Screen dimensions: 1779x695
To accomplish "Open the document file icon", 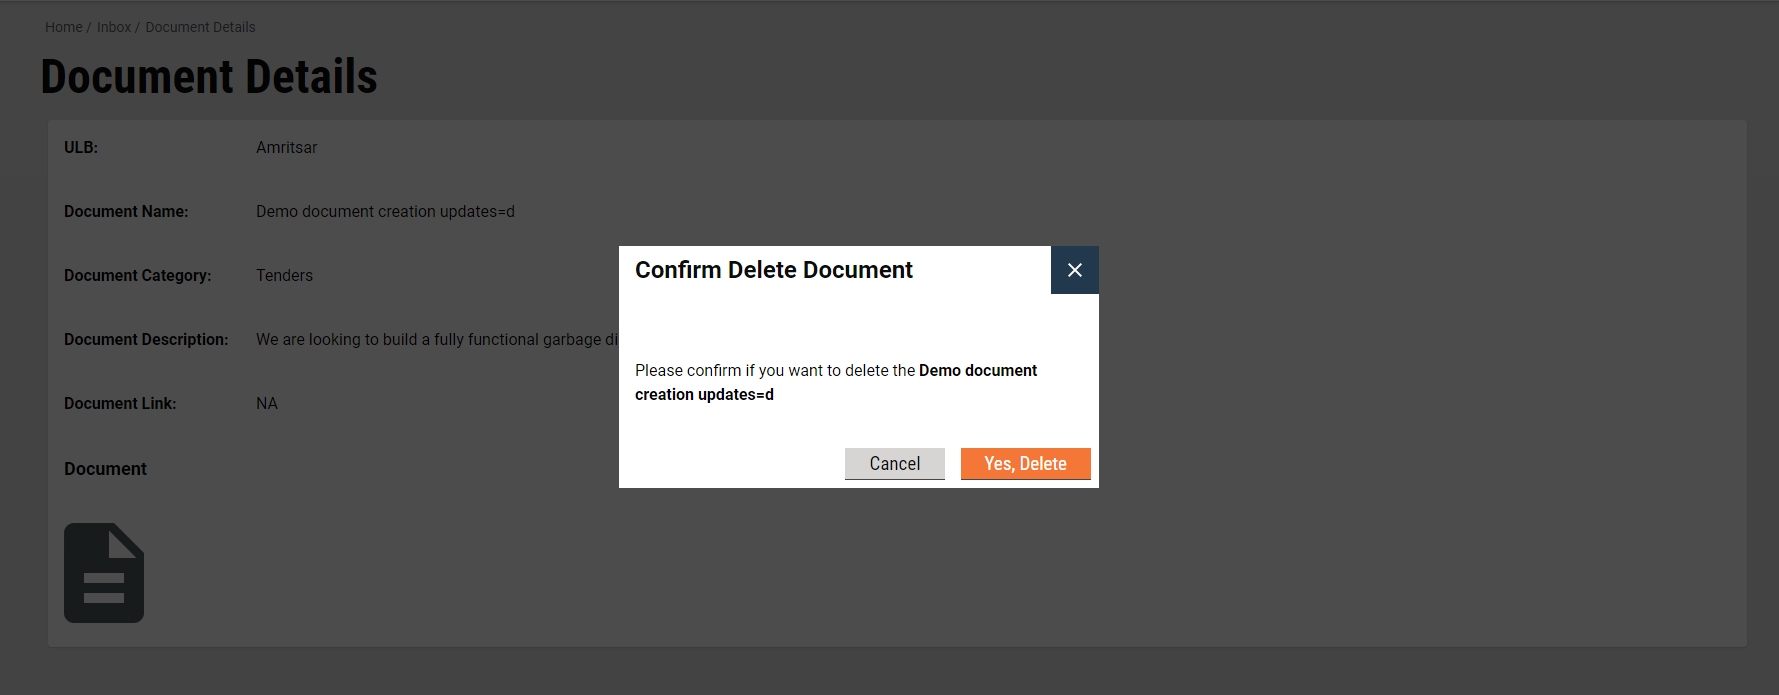I will click(x=104, y=573).
